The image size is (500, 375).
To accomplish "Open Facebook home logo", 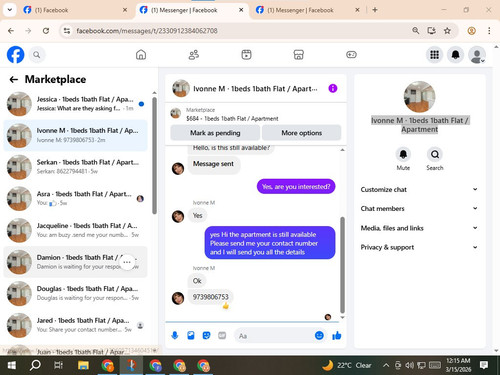I will tap(15, 55).
